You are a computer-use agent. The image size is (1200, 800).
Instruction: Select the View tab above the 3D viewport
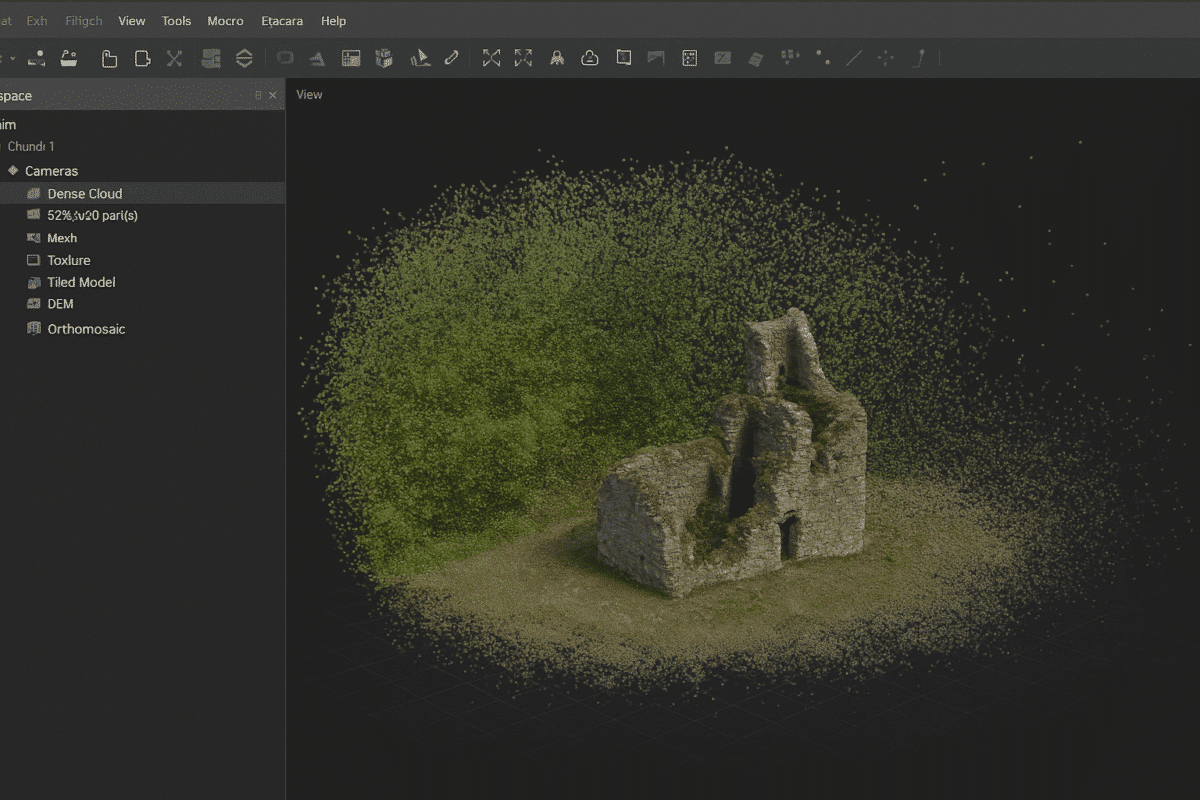pos(310,95)
